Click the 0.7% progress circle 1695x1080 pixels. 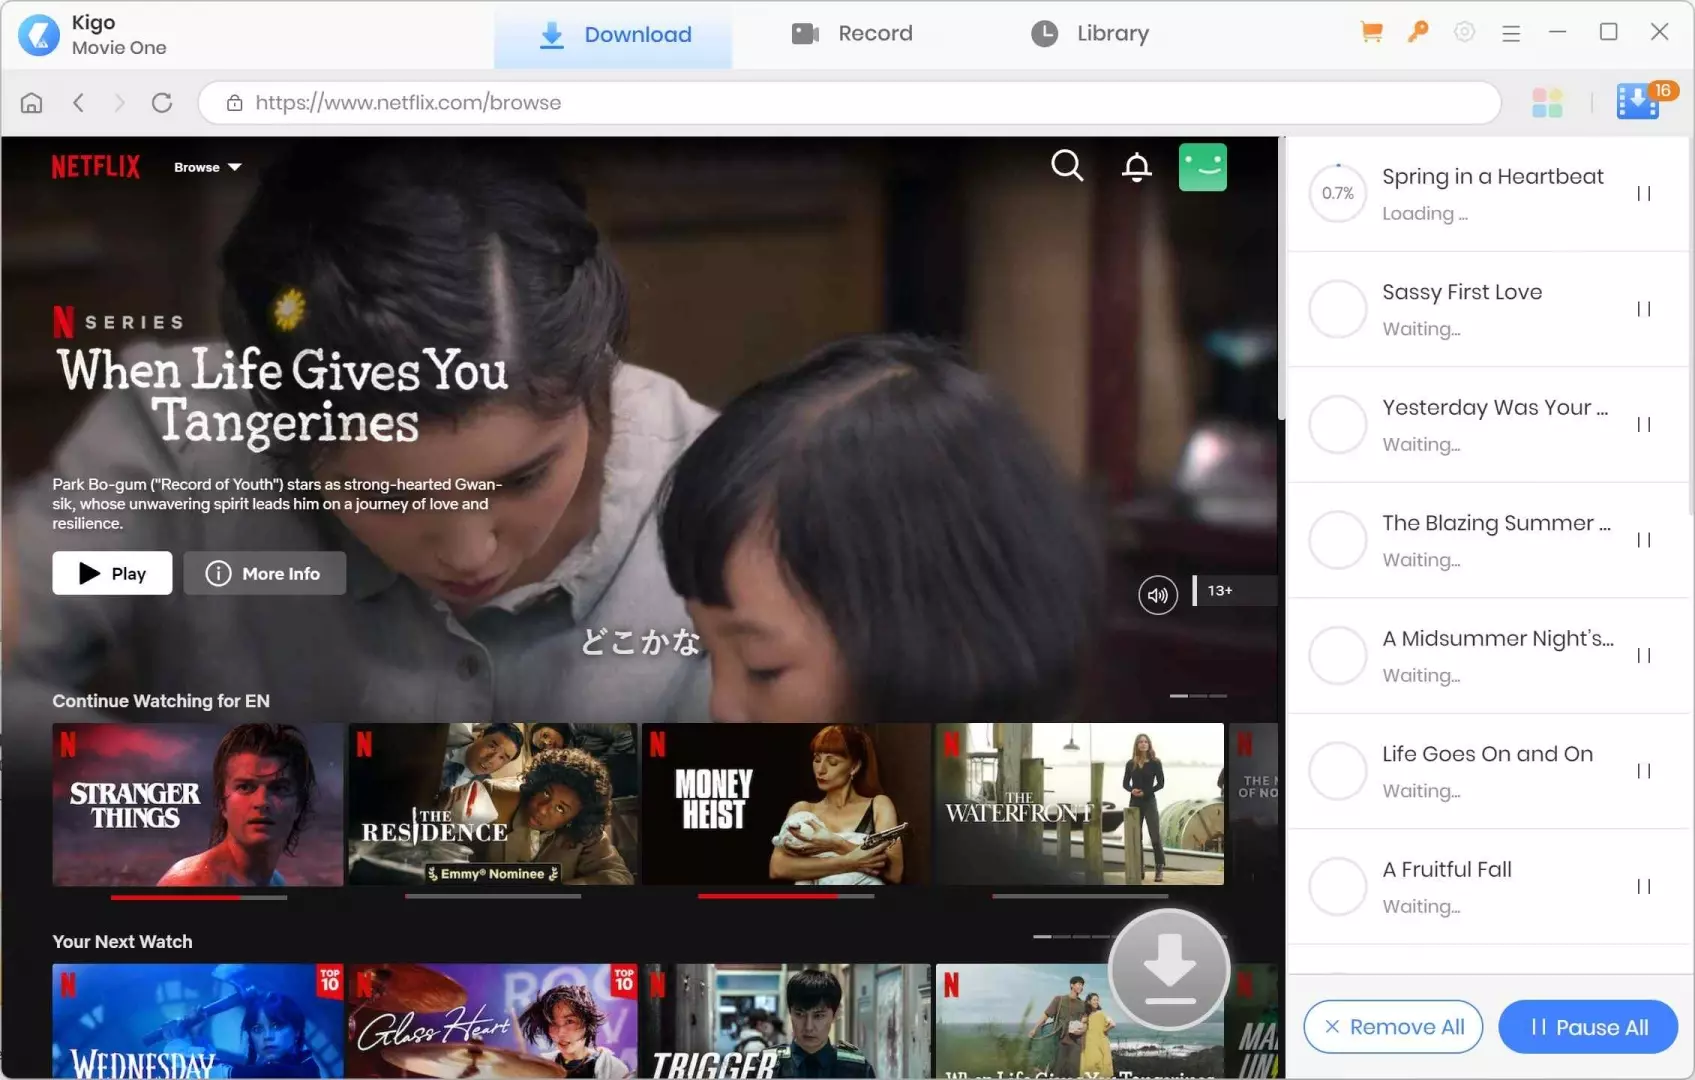[x=1338, y=193]
